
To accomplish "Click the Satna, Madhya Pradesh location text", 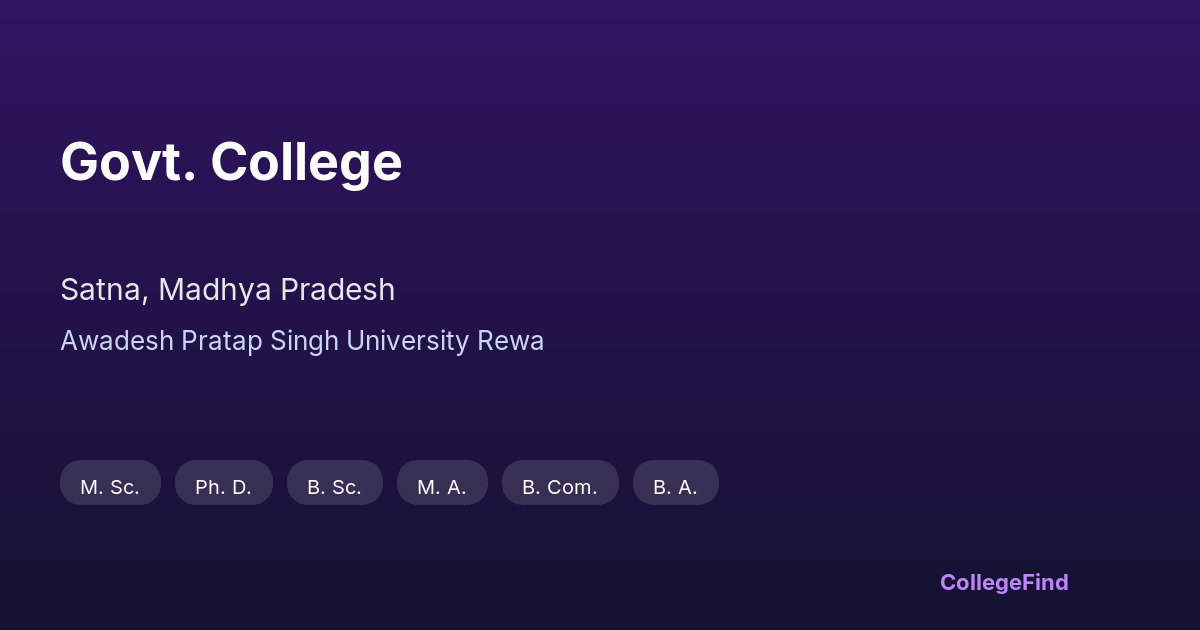I will coord(227,290).
